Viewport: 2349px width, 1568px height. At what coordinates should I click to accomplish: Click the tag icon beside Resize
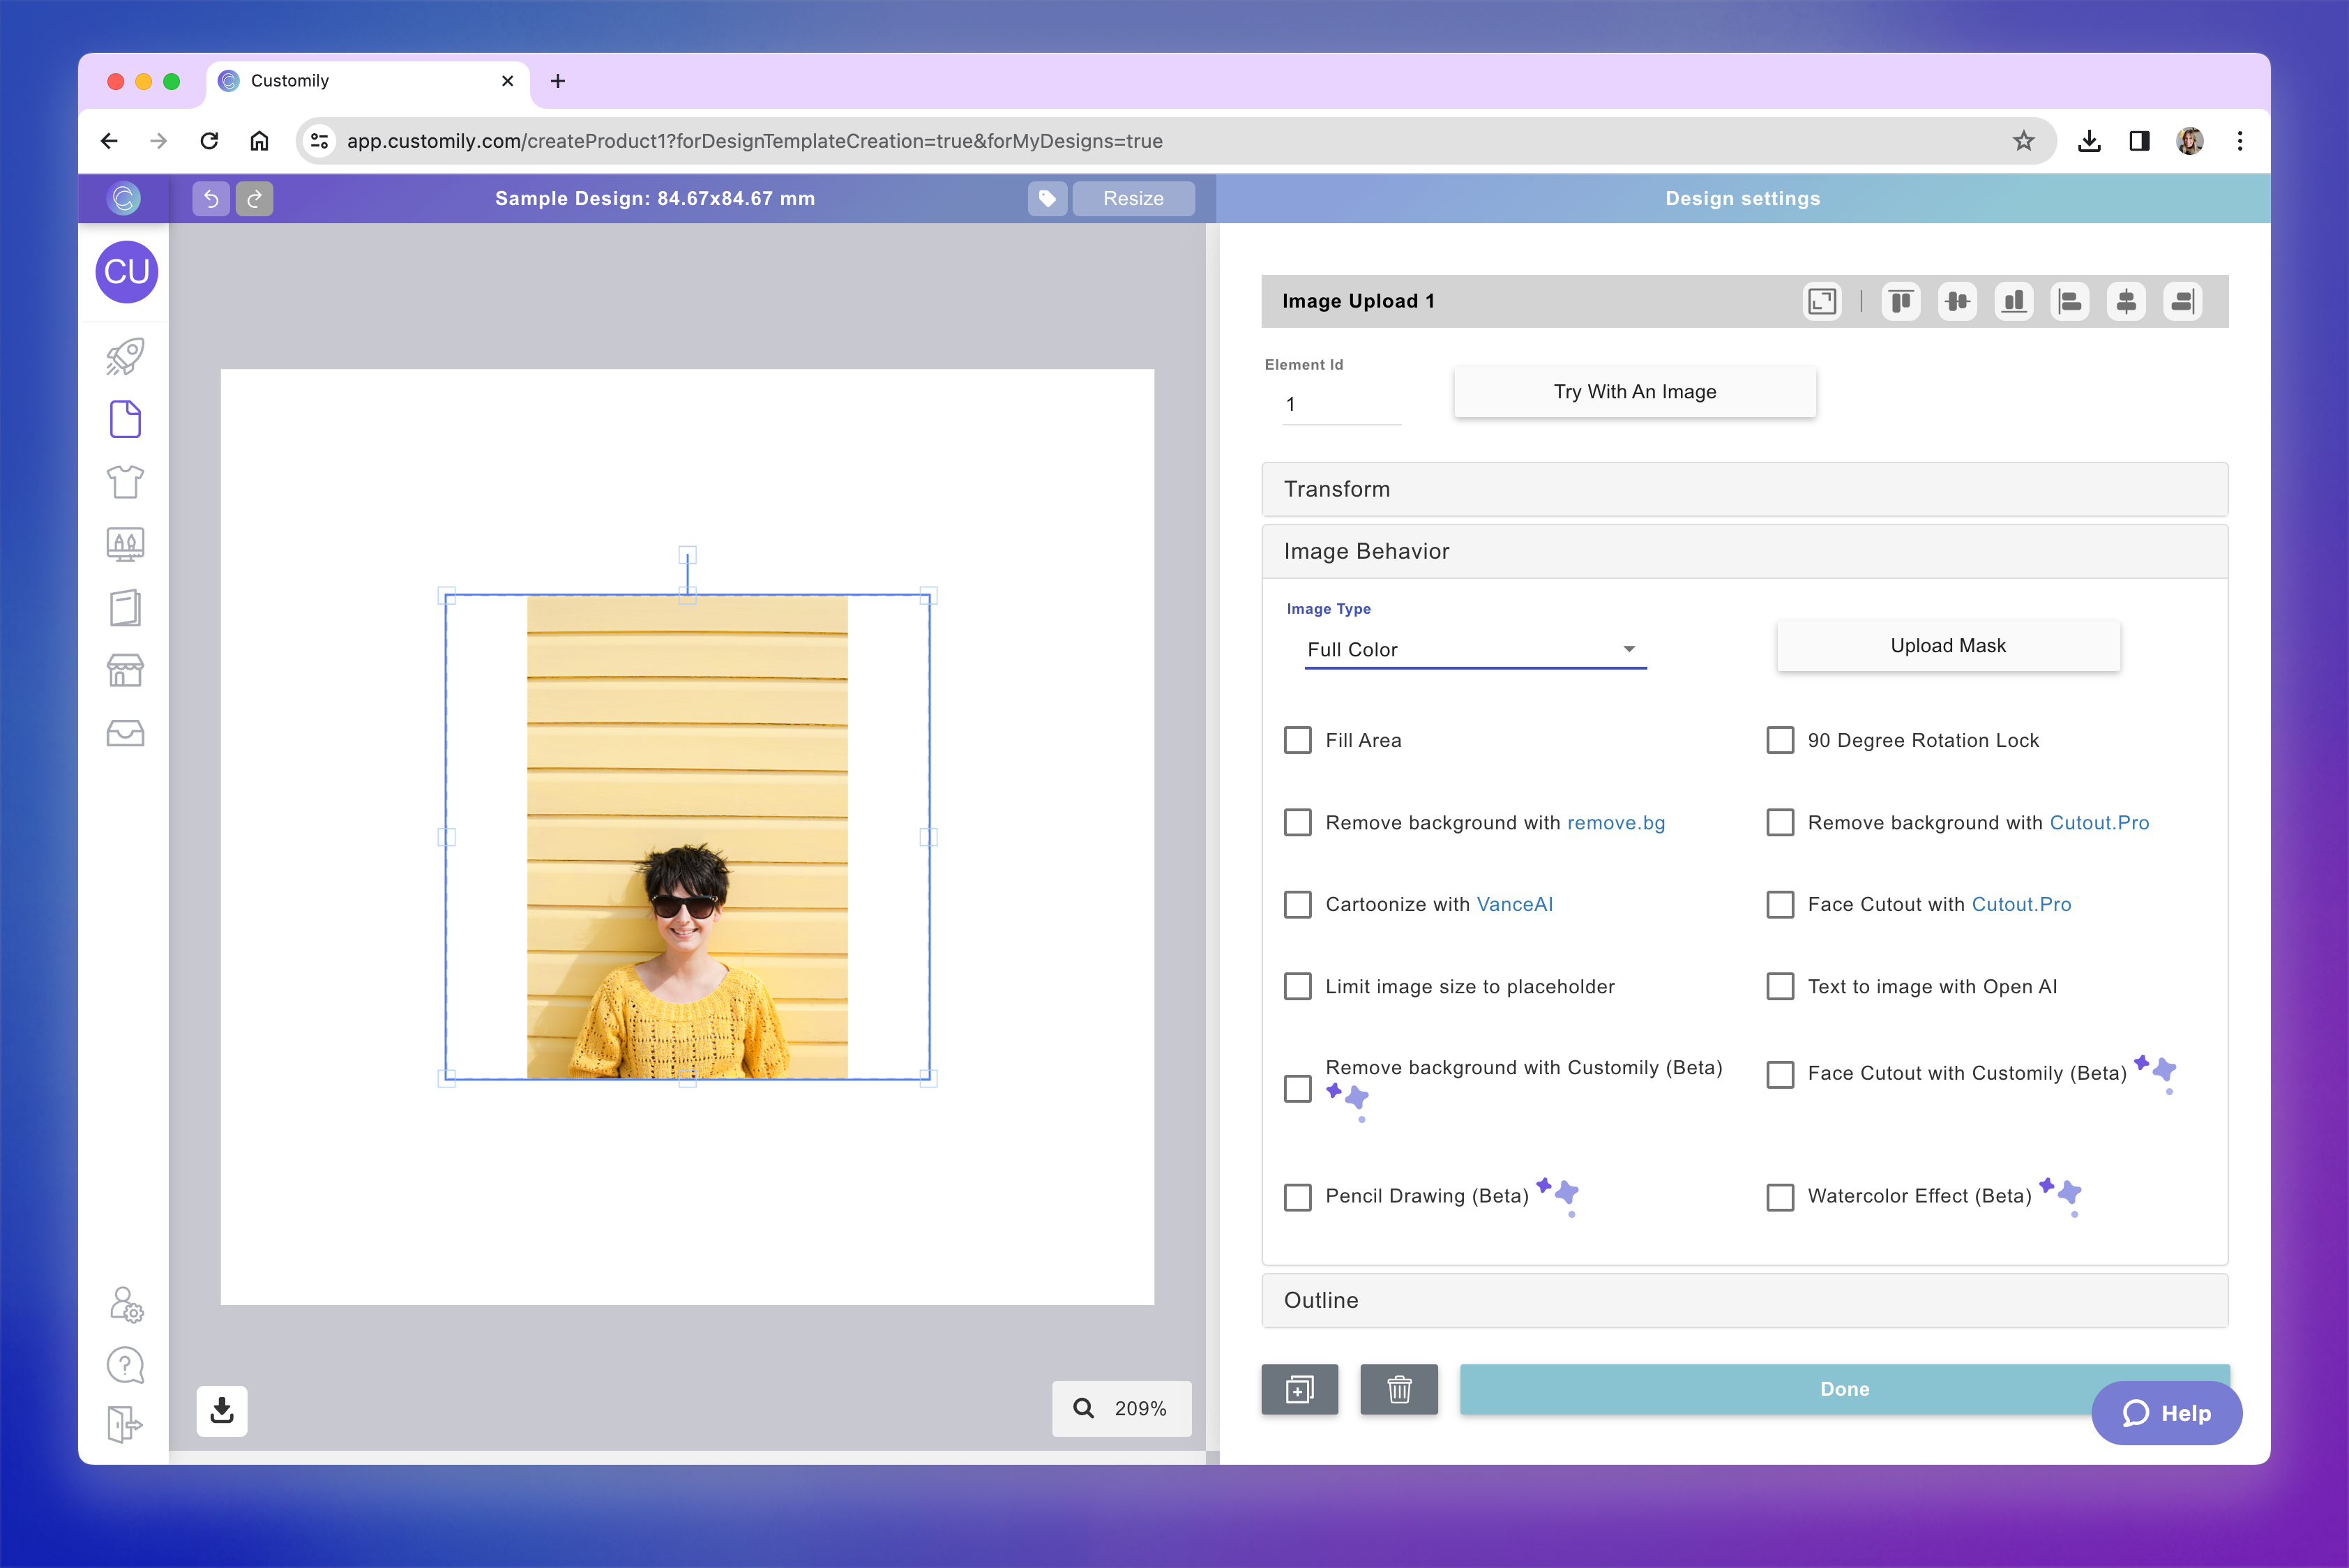point(1047,198)
